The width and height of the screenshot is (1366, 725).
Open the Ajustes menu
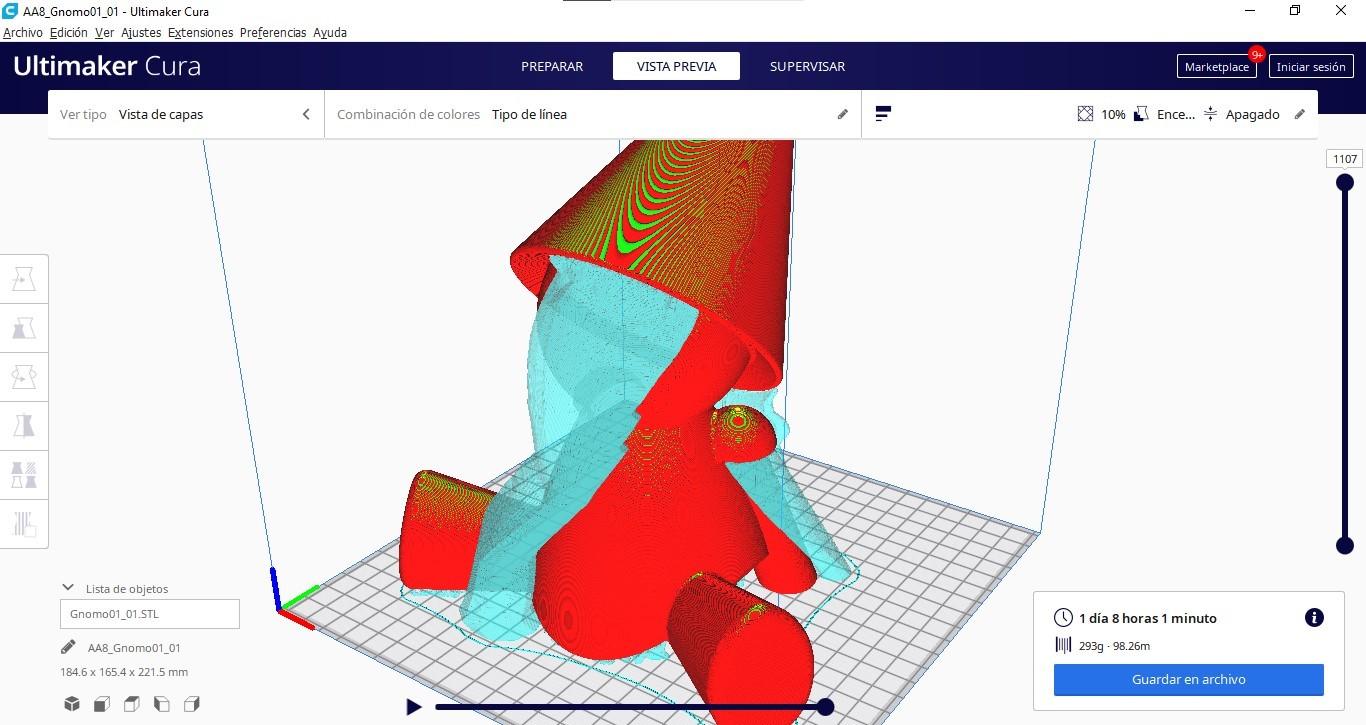pyautogui.click(x=141, y=32)
